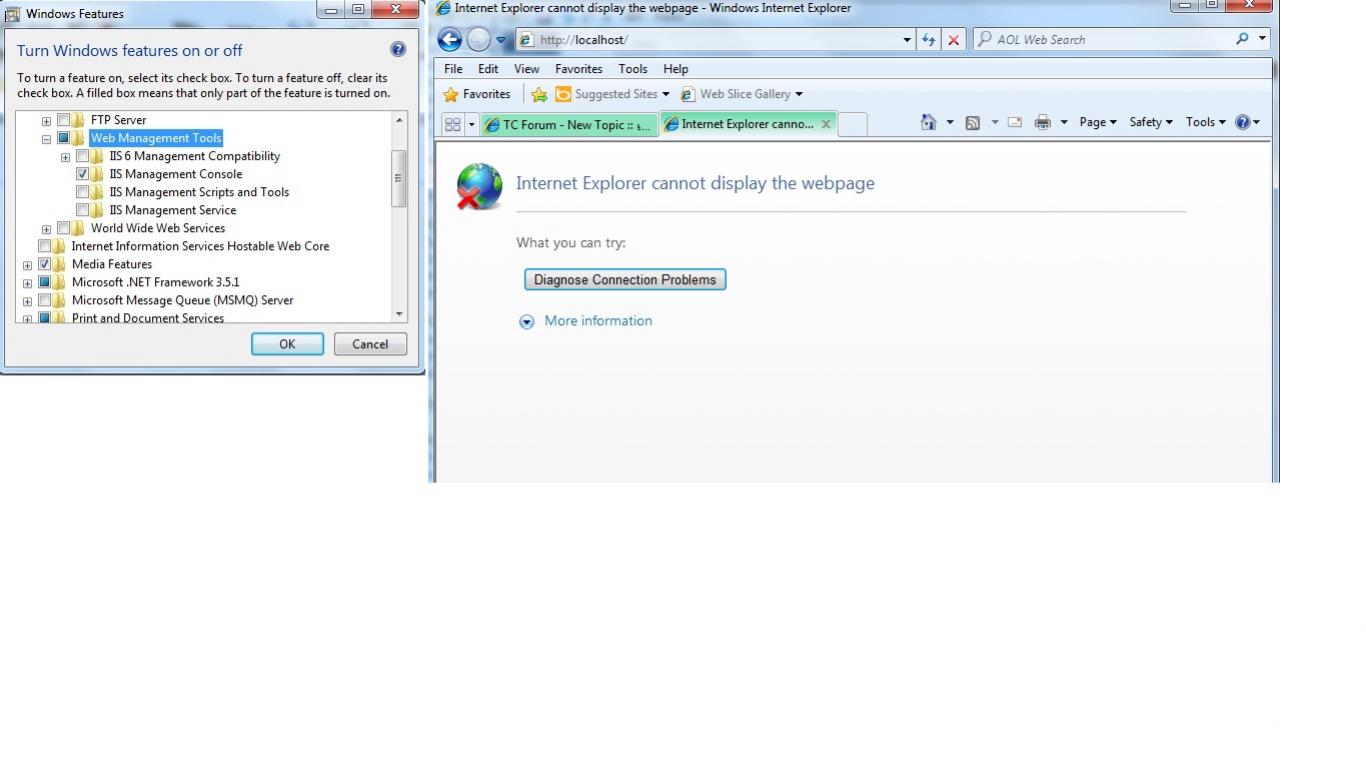1366x768 pixels.
Task: Expand the FTP Server tree node
Action: click(x=45, y=119)
